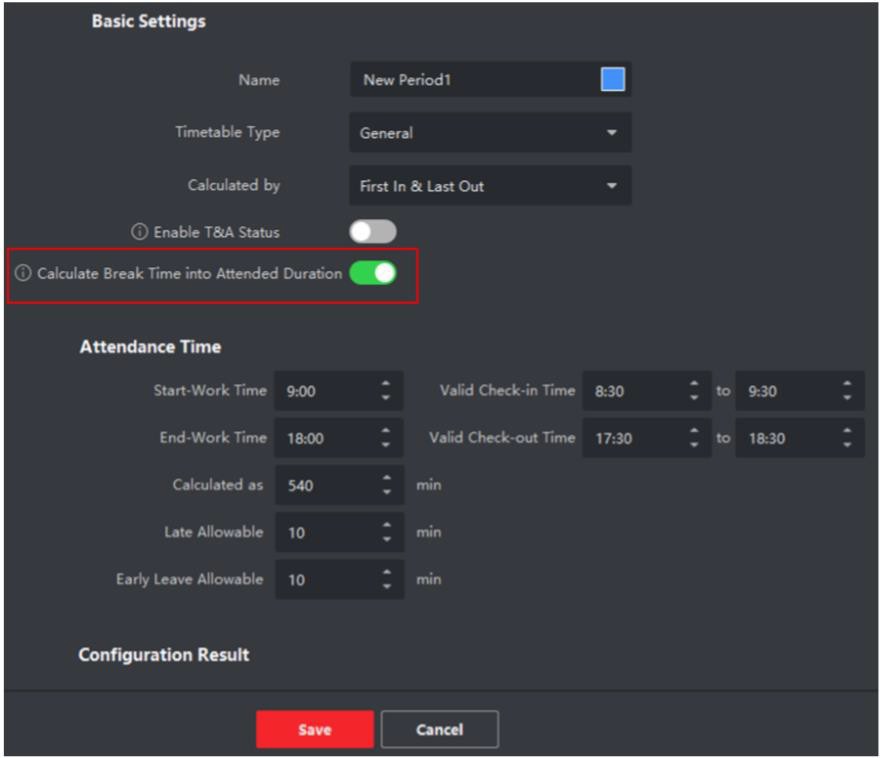Decrease Valid Check-out end time 18:30
The image size is (883, 758).
click(848, 444)
